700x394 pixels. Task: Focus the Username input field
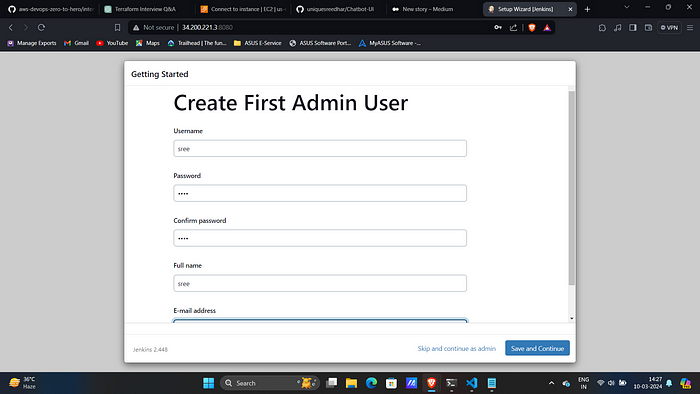tap(320, 149)
